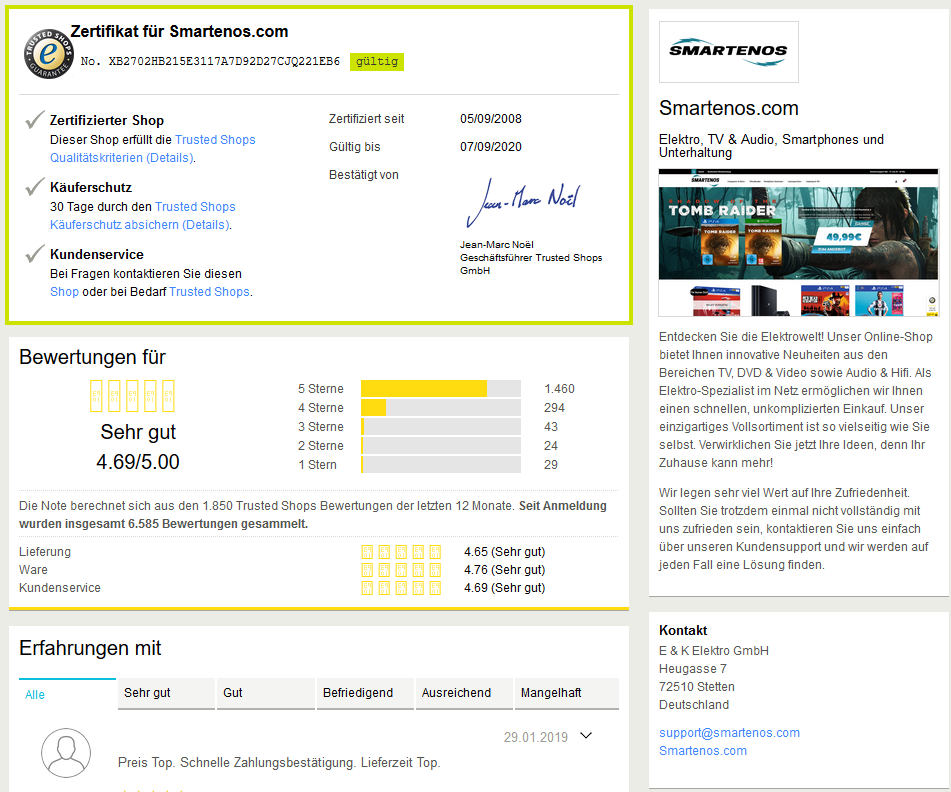Click the 294 count for 4 Sterne

click(554, 408)
